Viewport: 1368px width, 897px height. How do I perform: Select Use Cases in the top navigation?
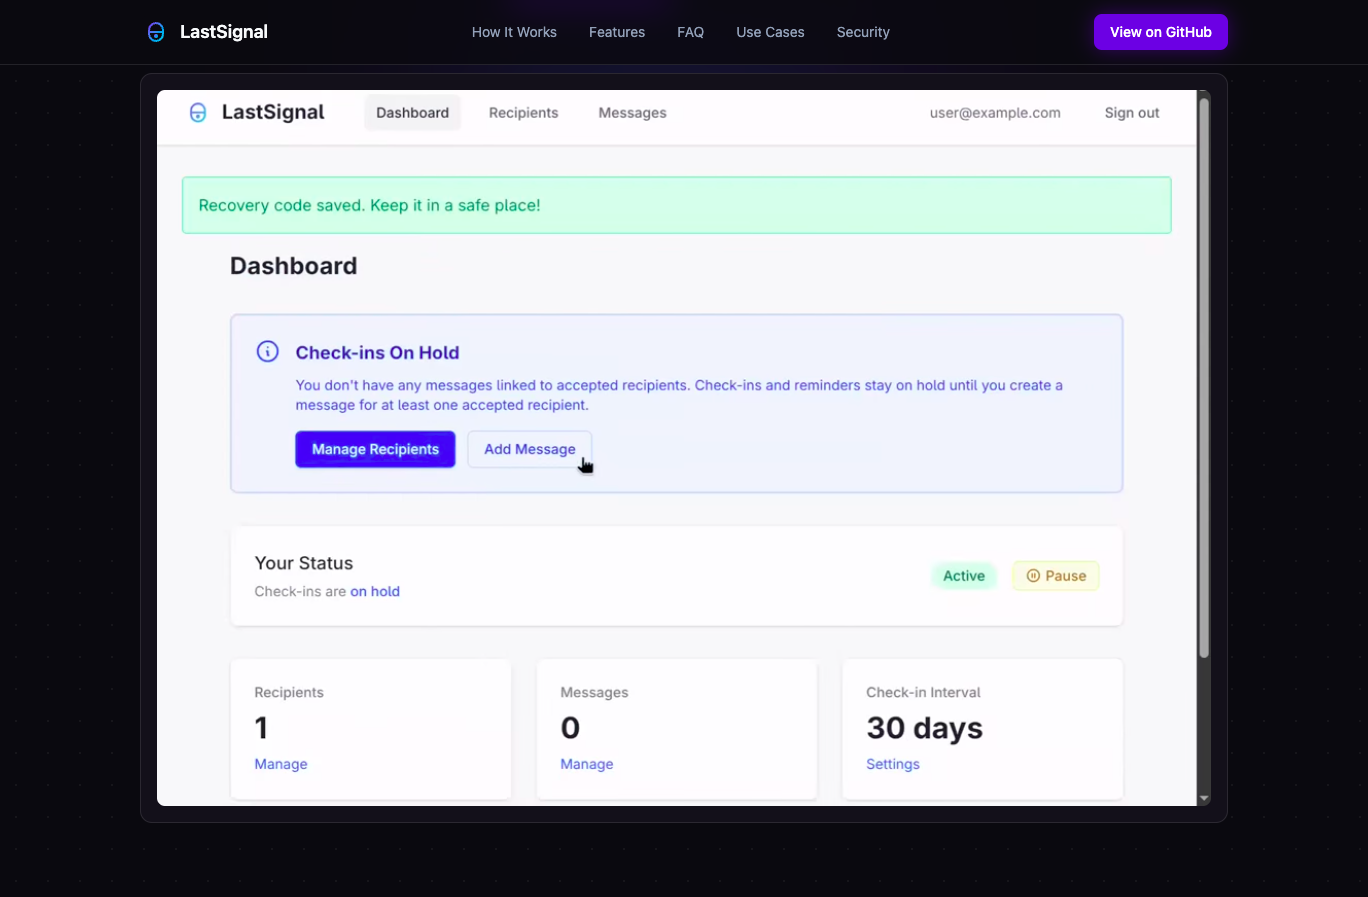[x=770, y=32]
